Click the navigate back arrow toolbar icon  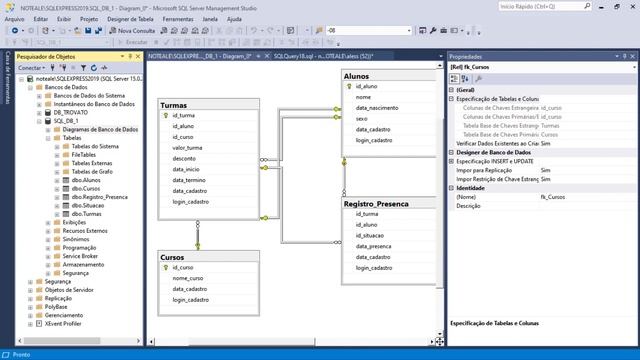click(x=15, y=31)
